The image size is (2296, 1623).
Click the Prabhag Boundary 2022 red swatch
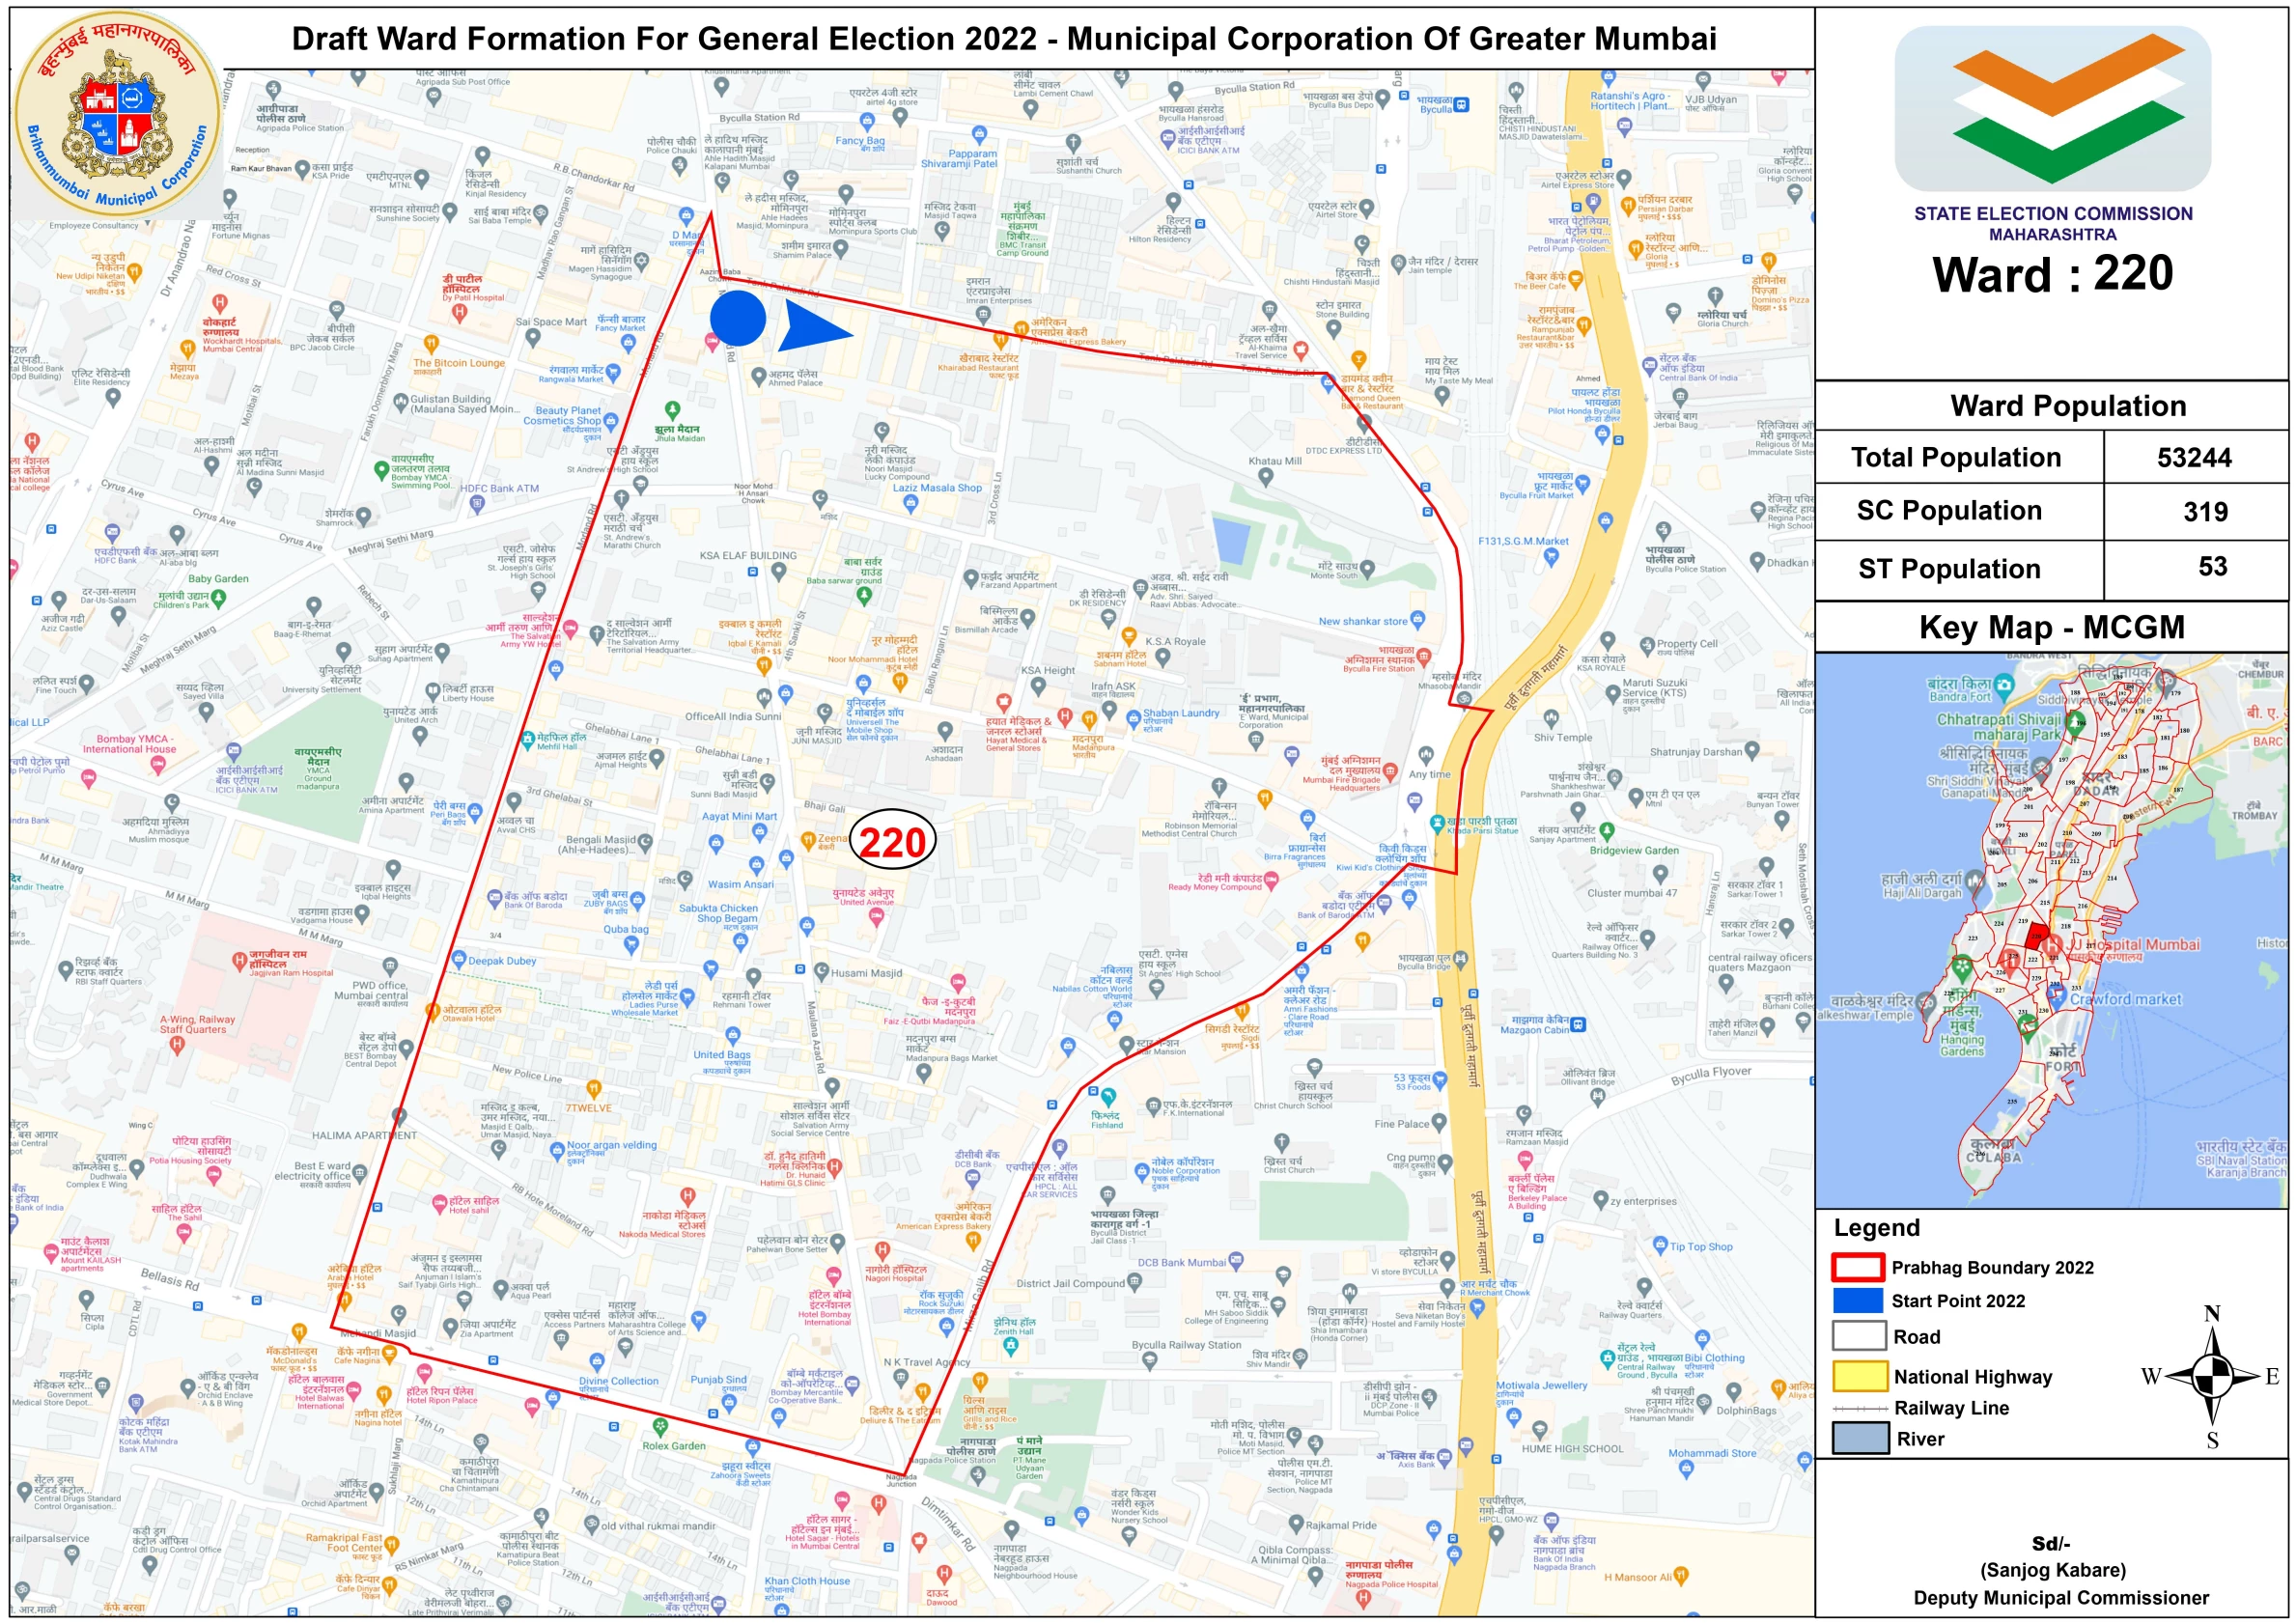coord(1858,1267)
